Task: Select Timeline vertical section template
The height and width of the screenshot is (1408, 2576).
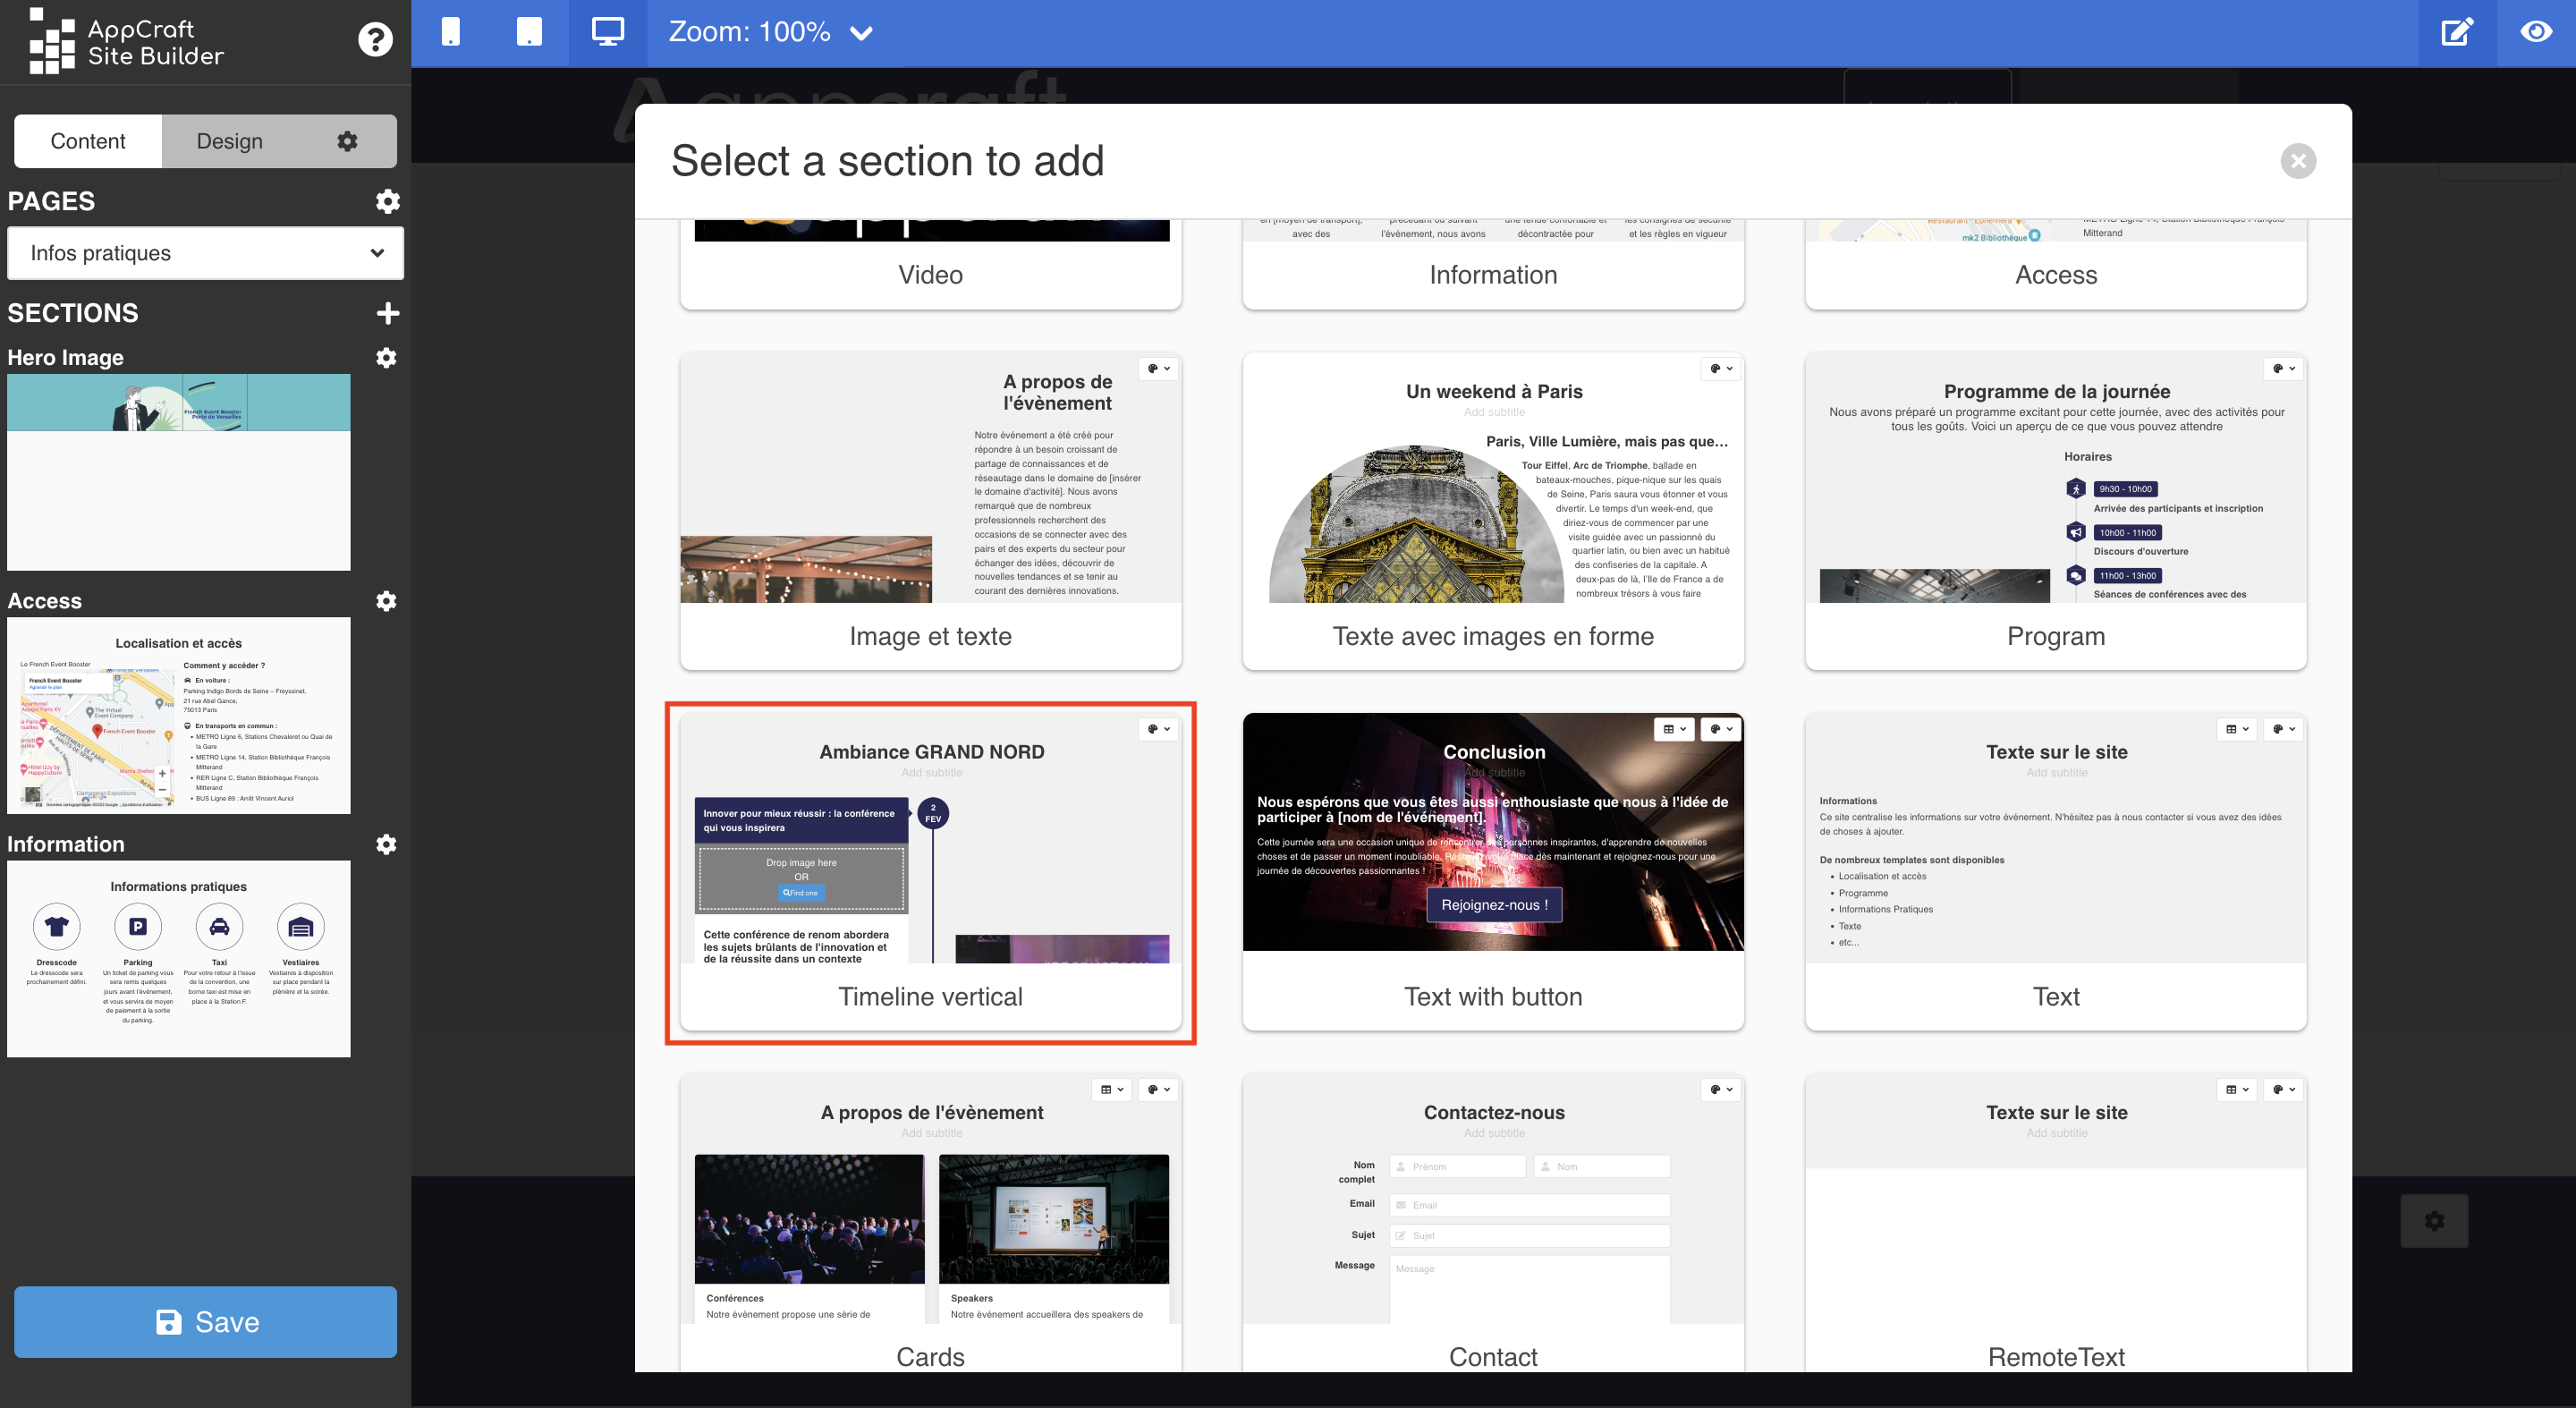Action: tap(931, 867)
